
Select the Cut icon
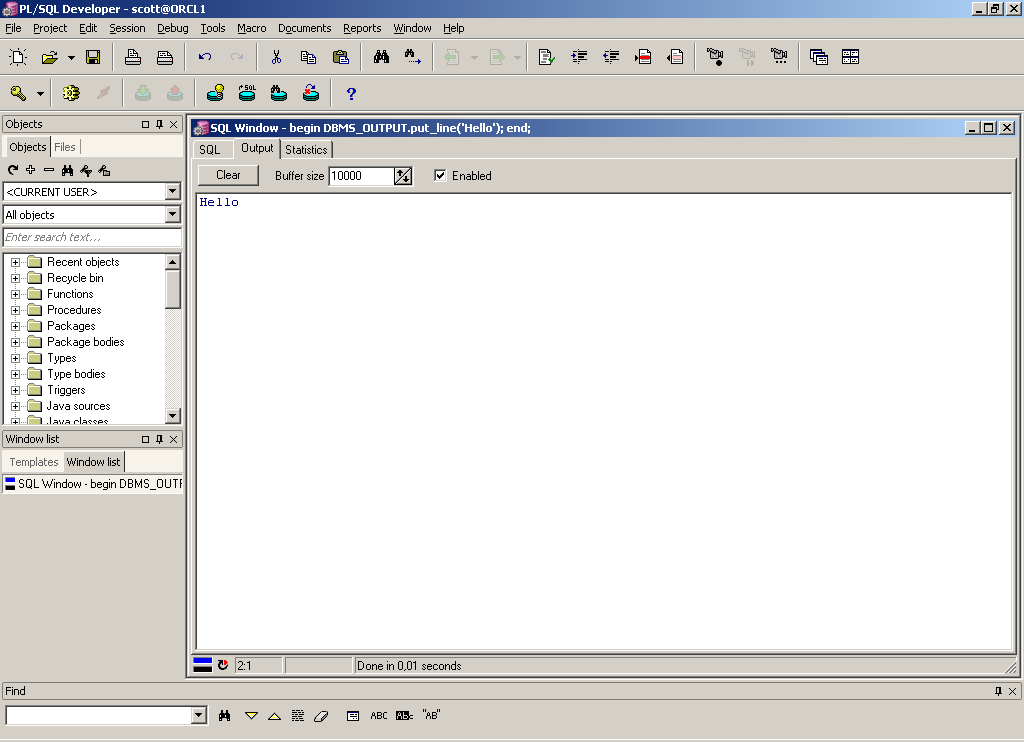[x=275, y=57]
